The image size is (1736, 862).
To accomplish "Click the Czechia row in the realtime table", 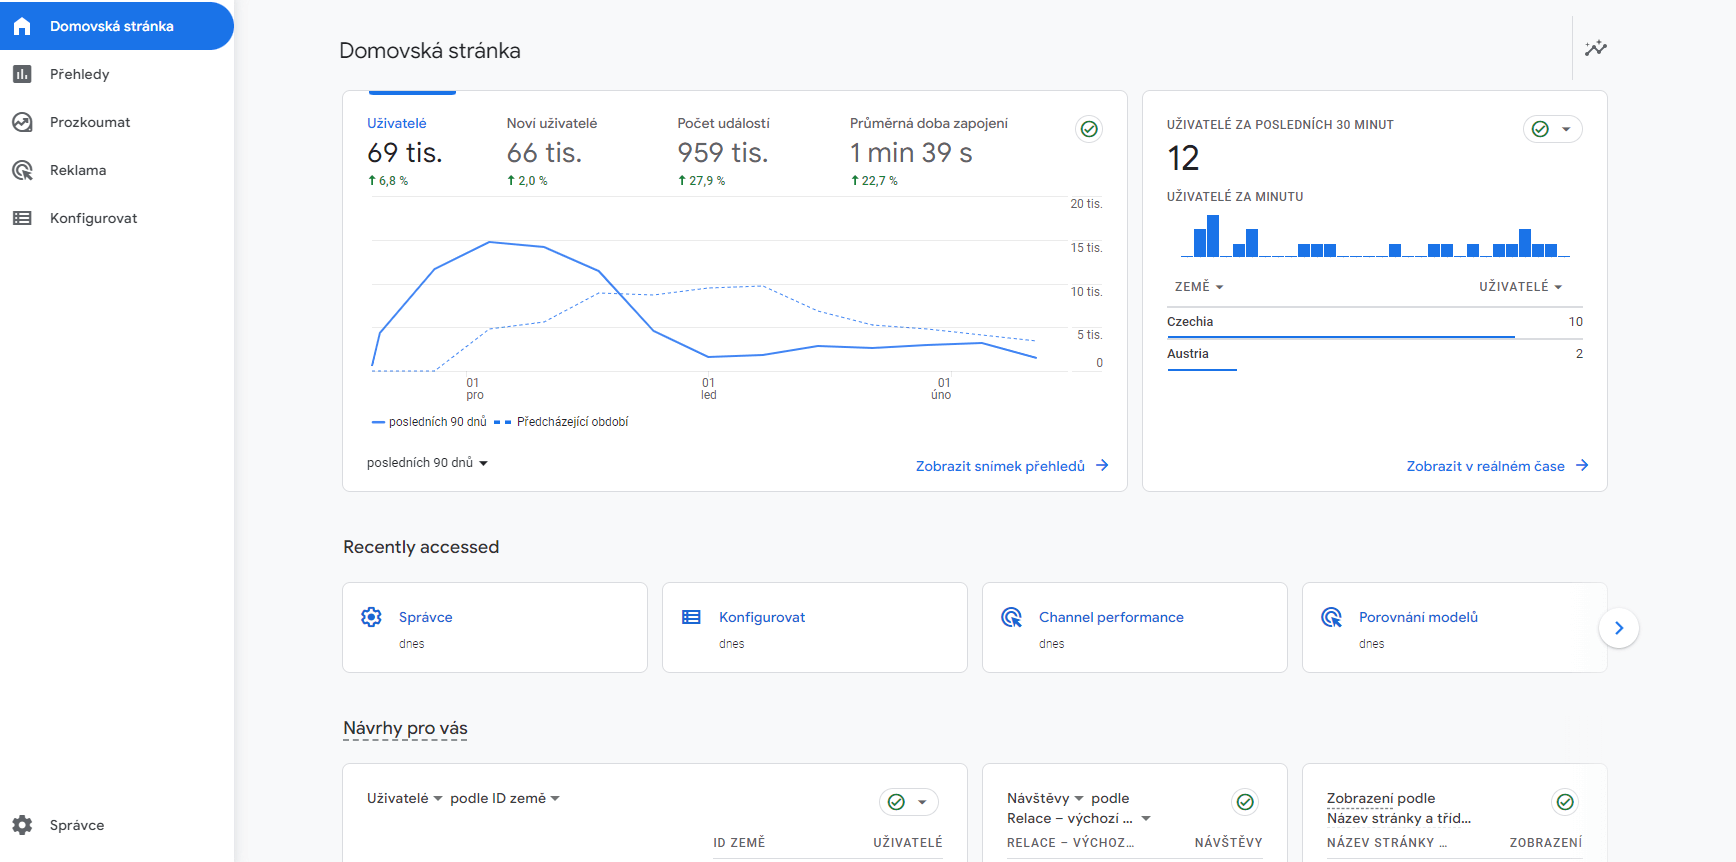I will tap(1375, 322).
